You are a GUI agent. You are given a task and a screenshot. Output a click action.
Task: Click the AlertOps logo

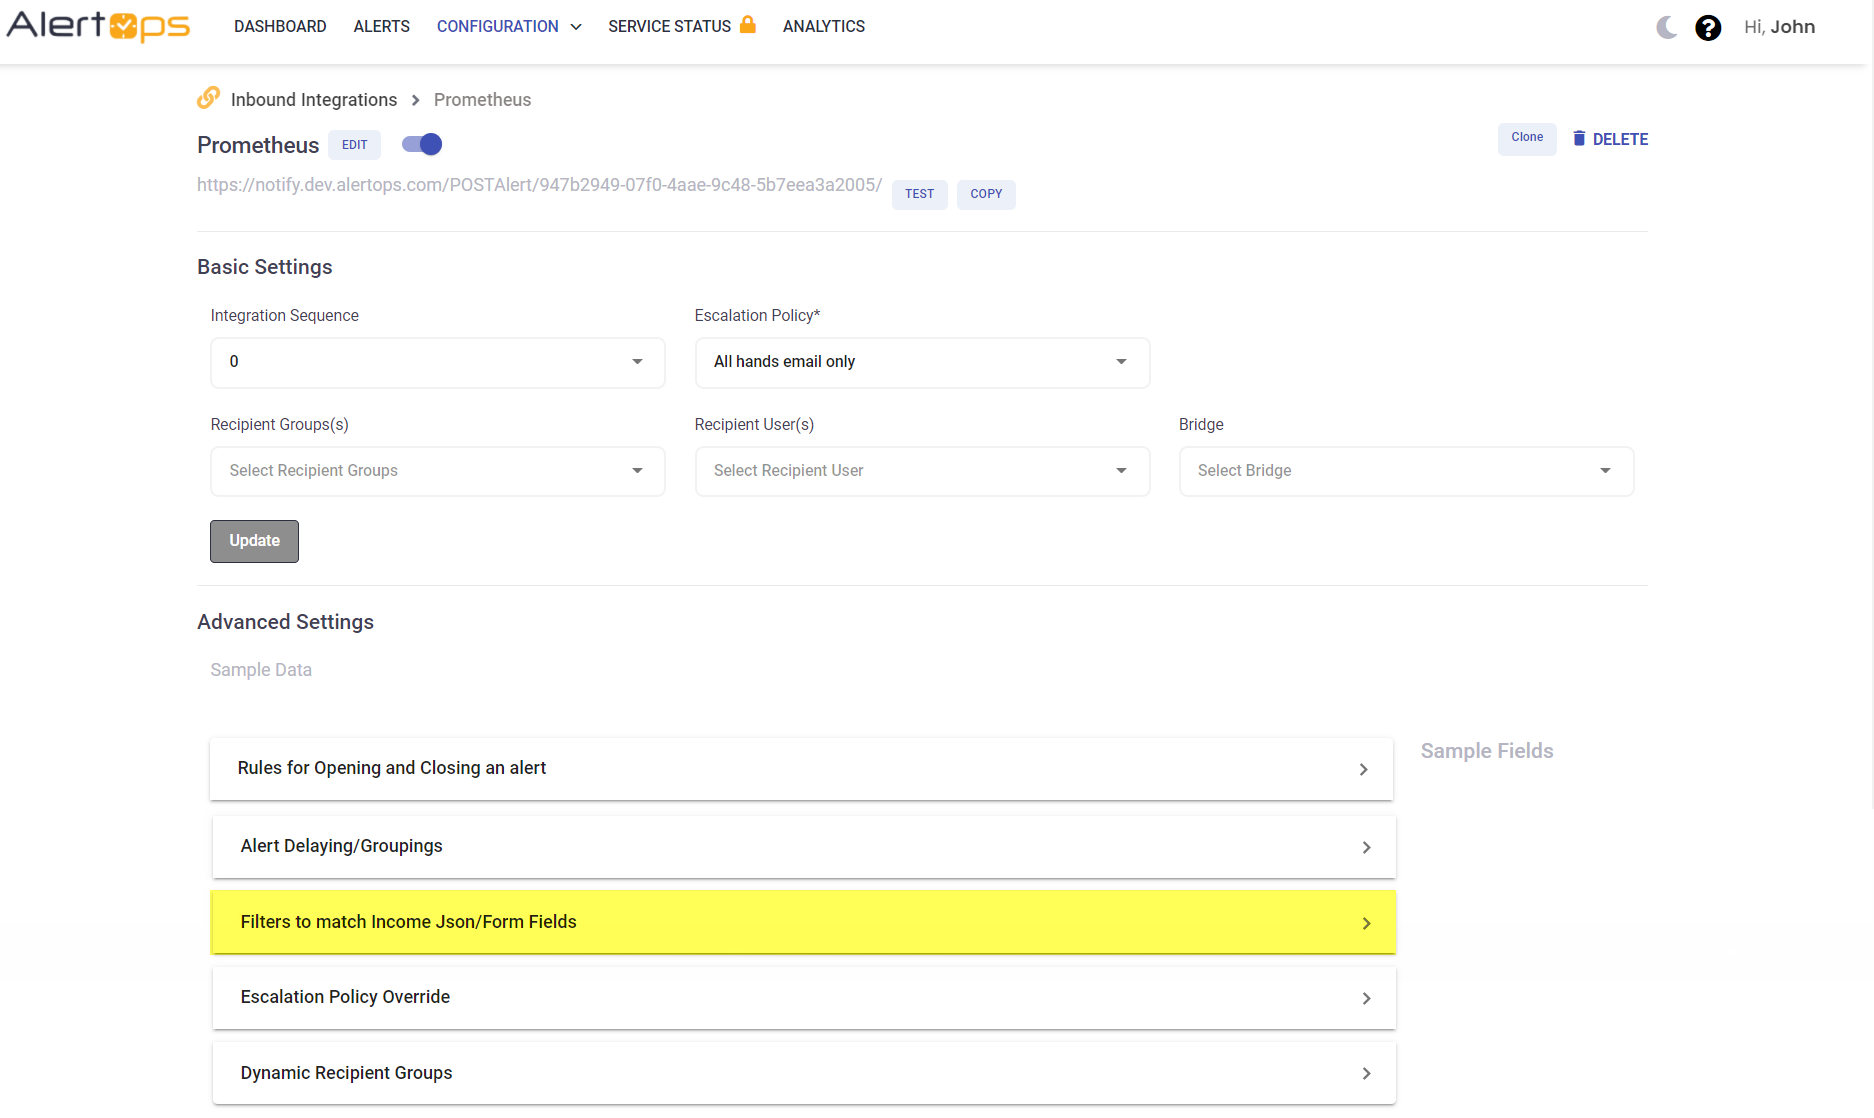(x=98, y=26)
